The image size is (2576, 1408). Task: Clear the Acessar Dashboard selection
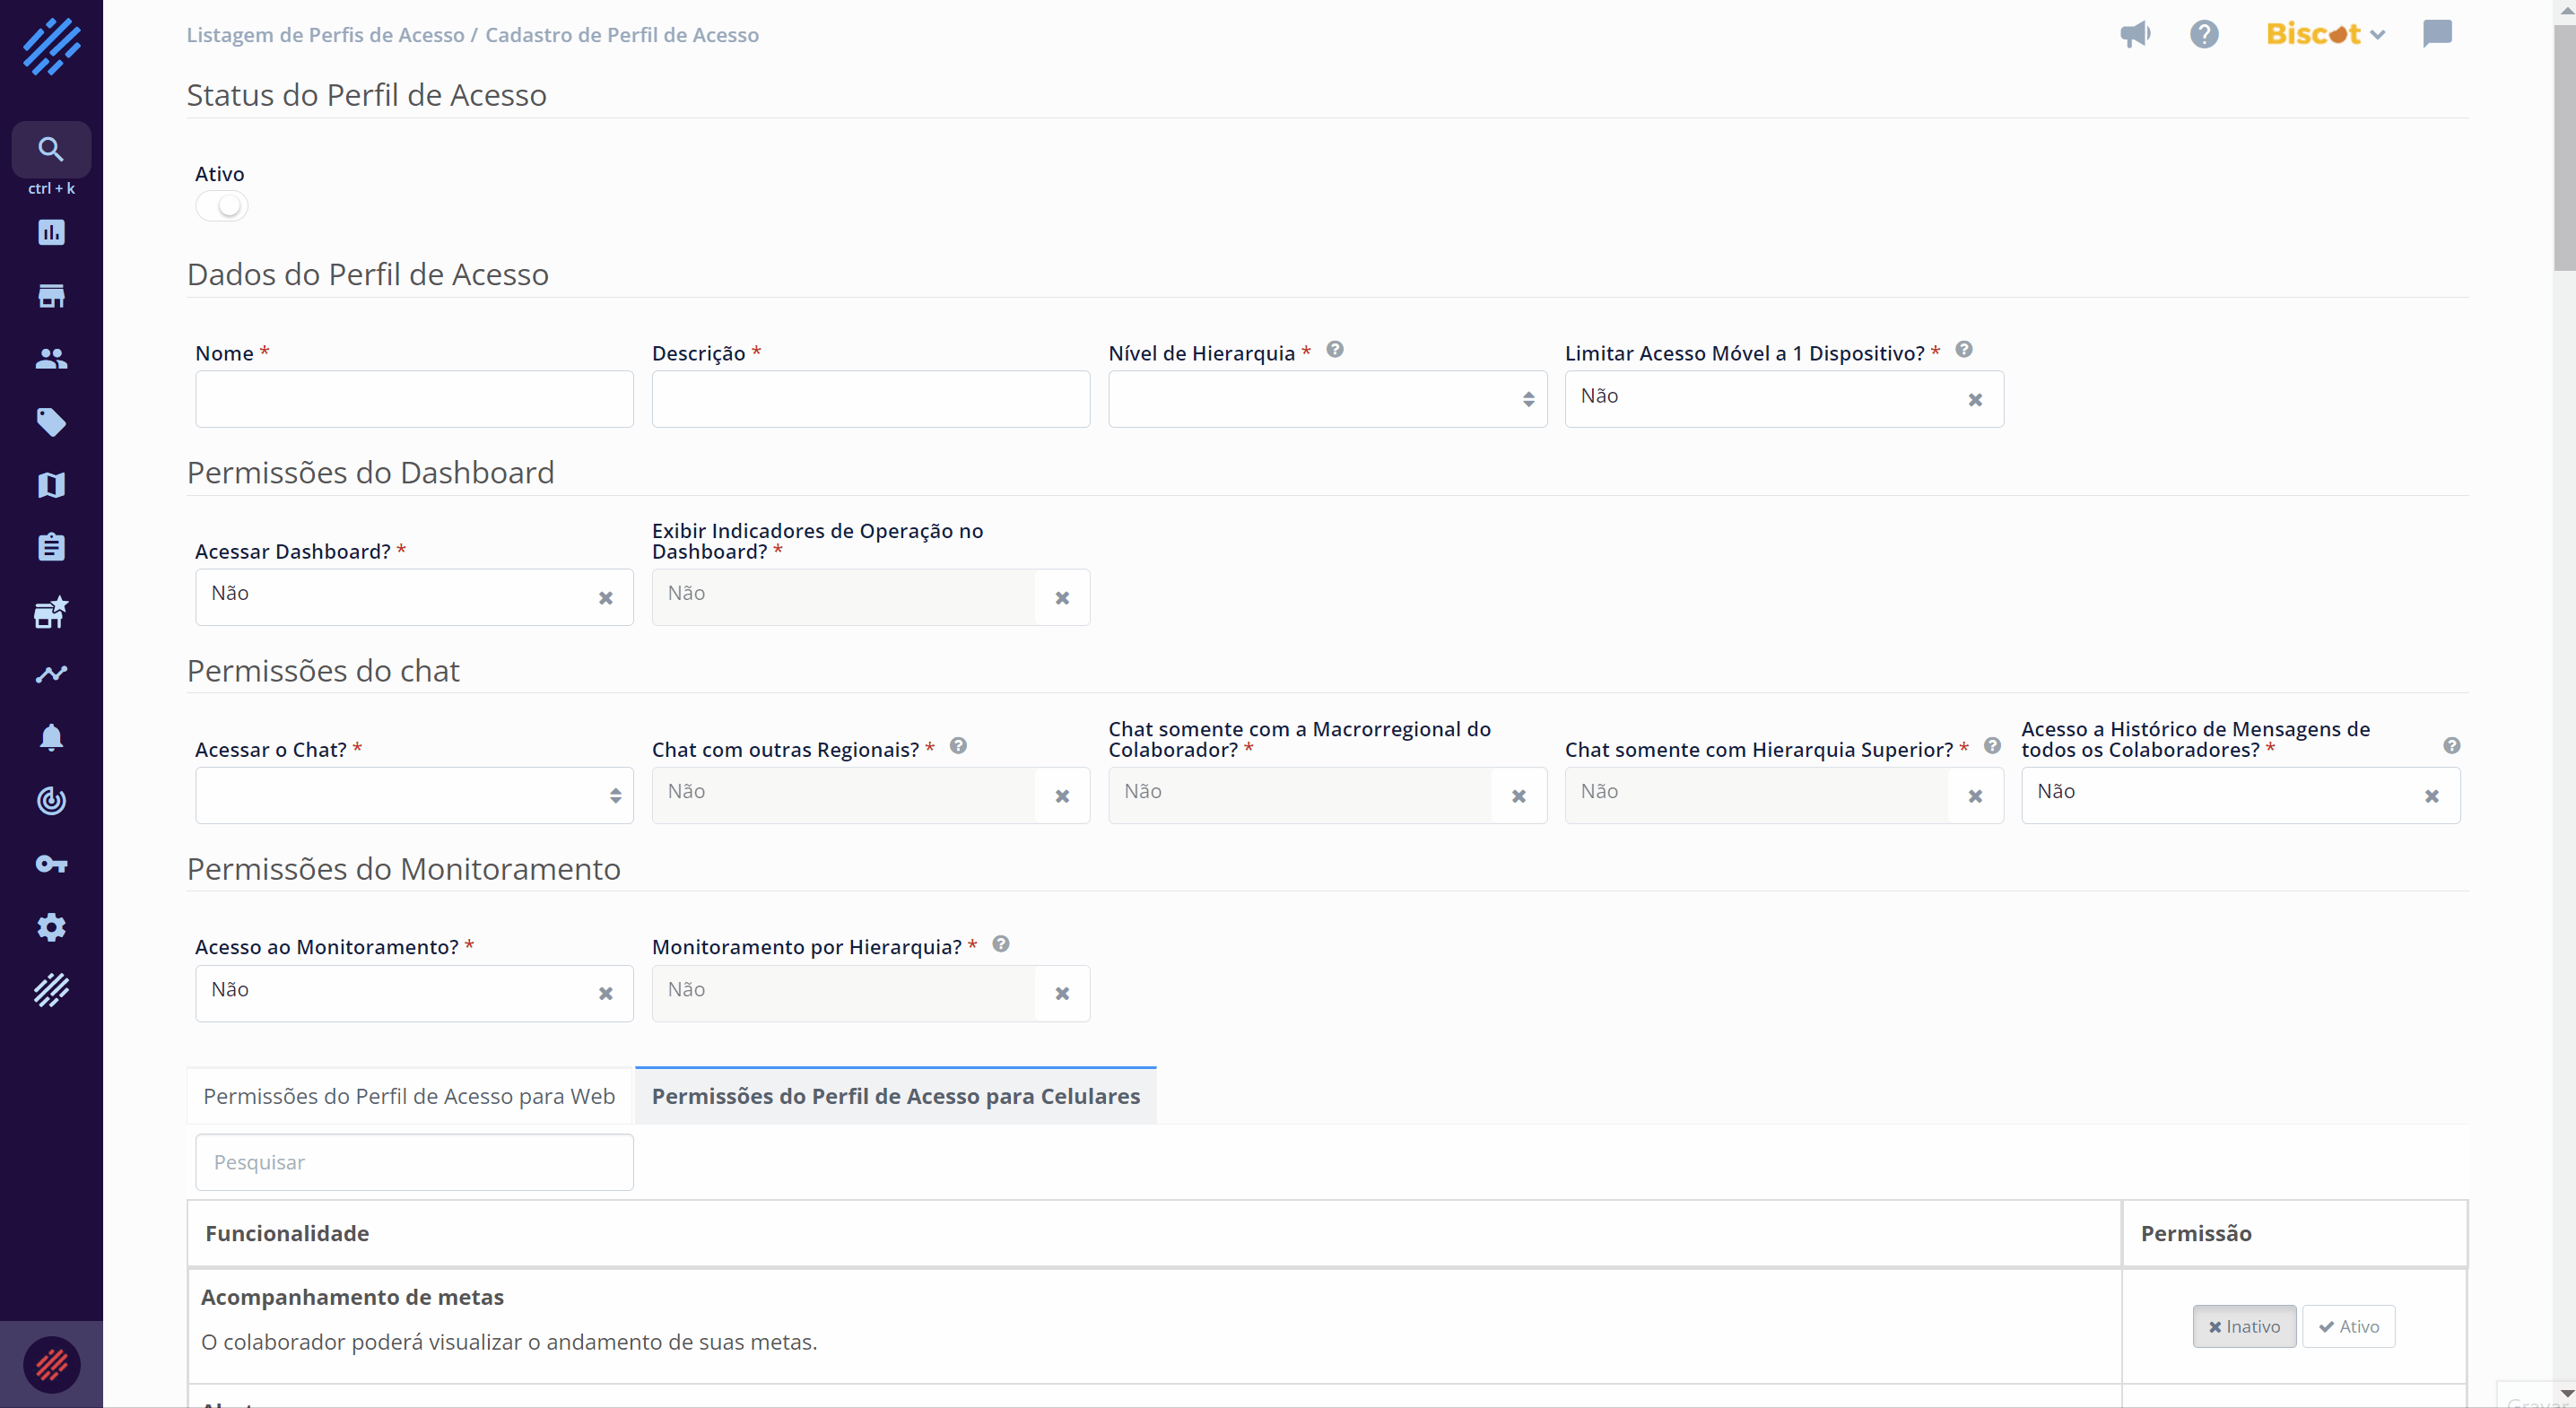tap(605, 598)
